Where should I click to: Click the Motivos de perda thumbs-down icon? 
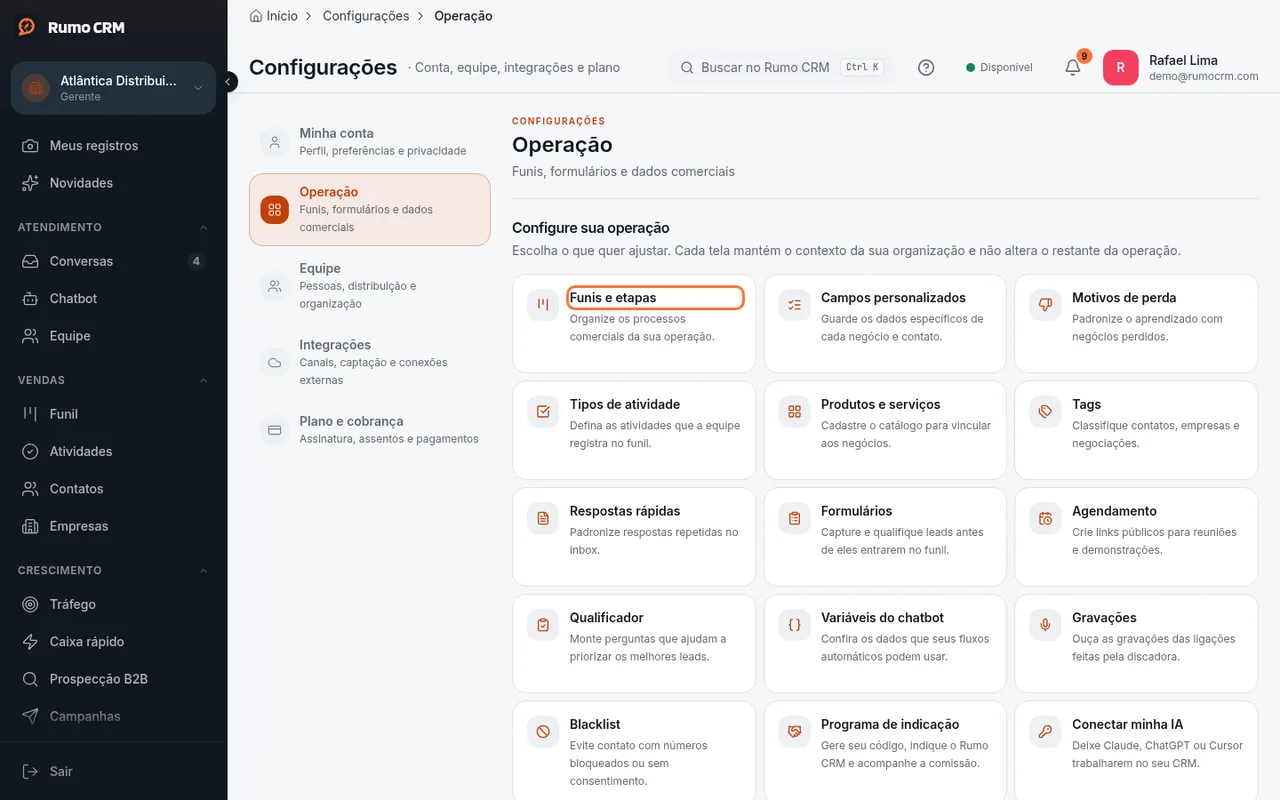point(1045,305)
